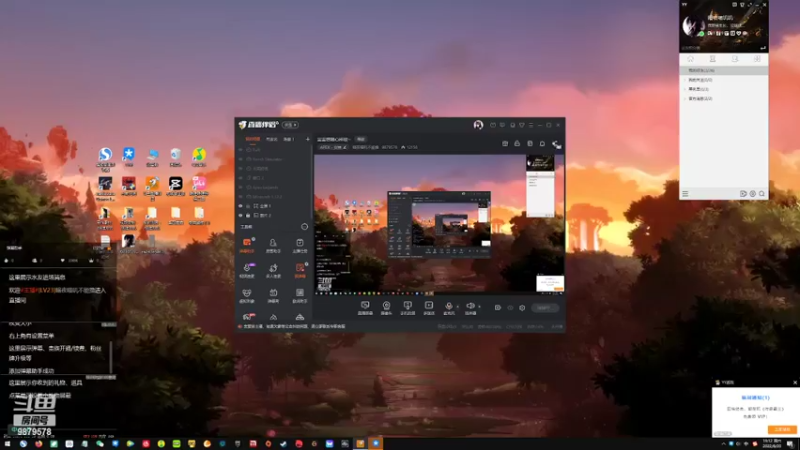Open the Recycle Bin desktop icon
The image size is (800, 450).
(176, 154)
